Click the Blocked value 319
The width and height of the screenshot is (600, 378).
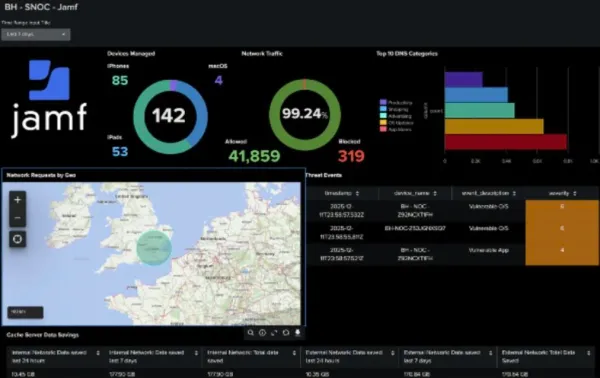(x=351, y=156)
